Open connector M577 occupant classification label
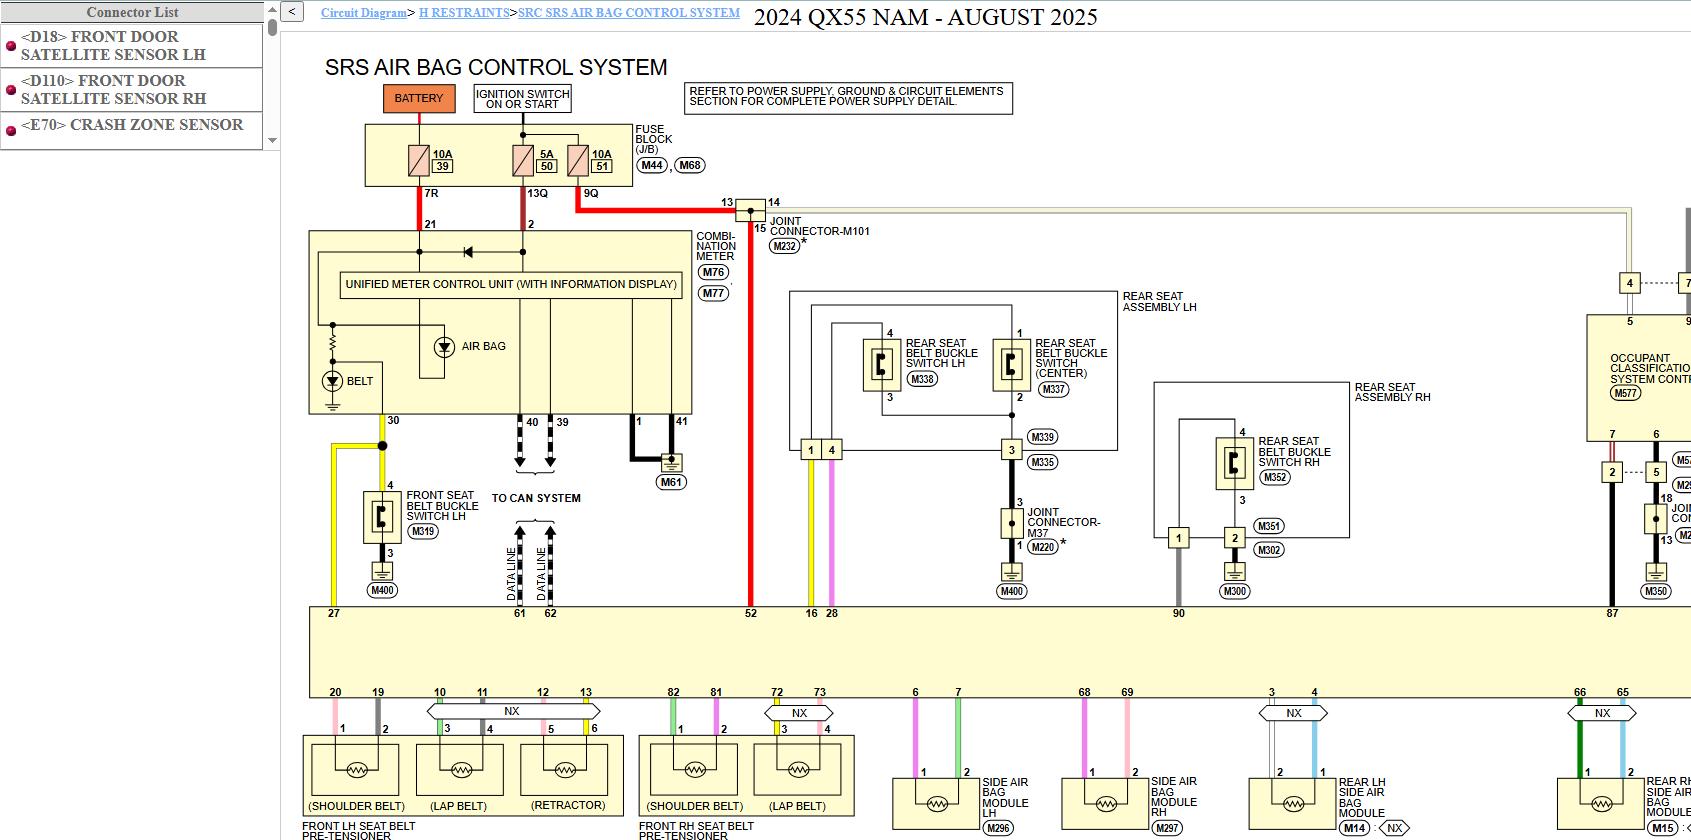Viewport: 1691px width, 840px height. 1625,393
